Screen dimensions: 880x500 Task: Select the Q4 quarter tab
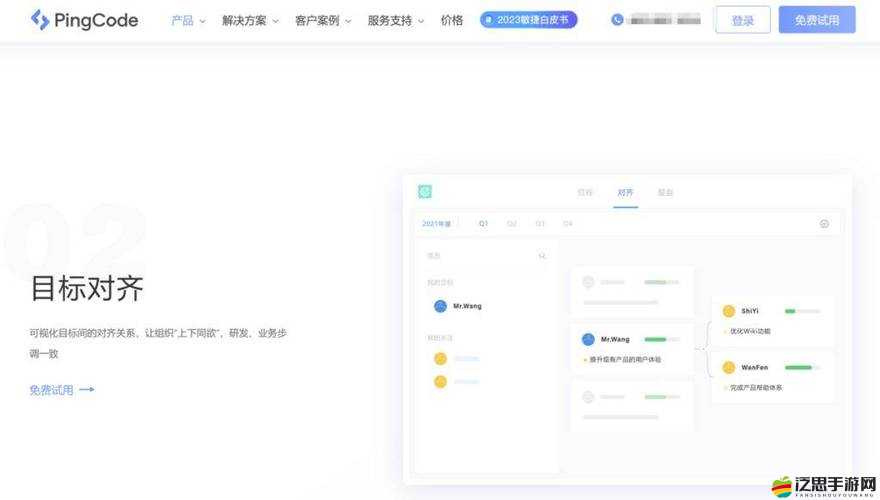pyautogui.click(x=568, y=224)
